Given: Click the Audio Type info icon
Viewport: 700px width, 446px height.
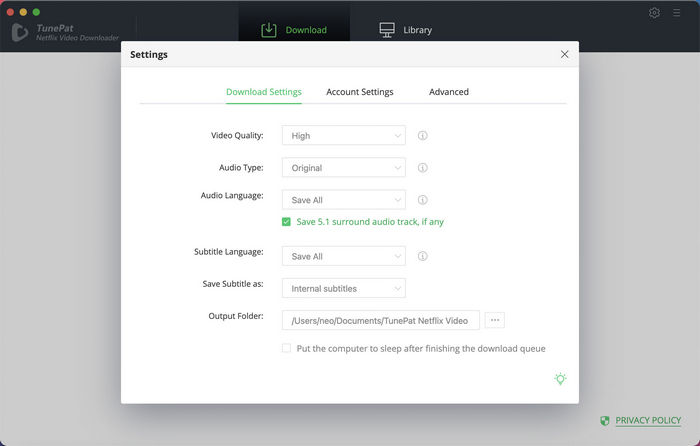Looking at the screenshot, I should tap(422, 167).
